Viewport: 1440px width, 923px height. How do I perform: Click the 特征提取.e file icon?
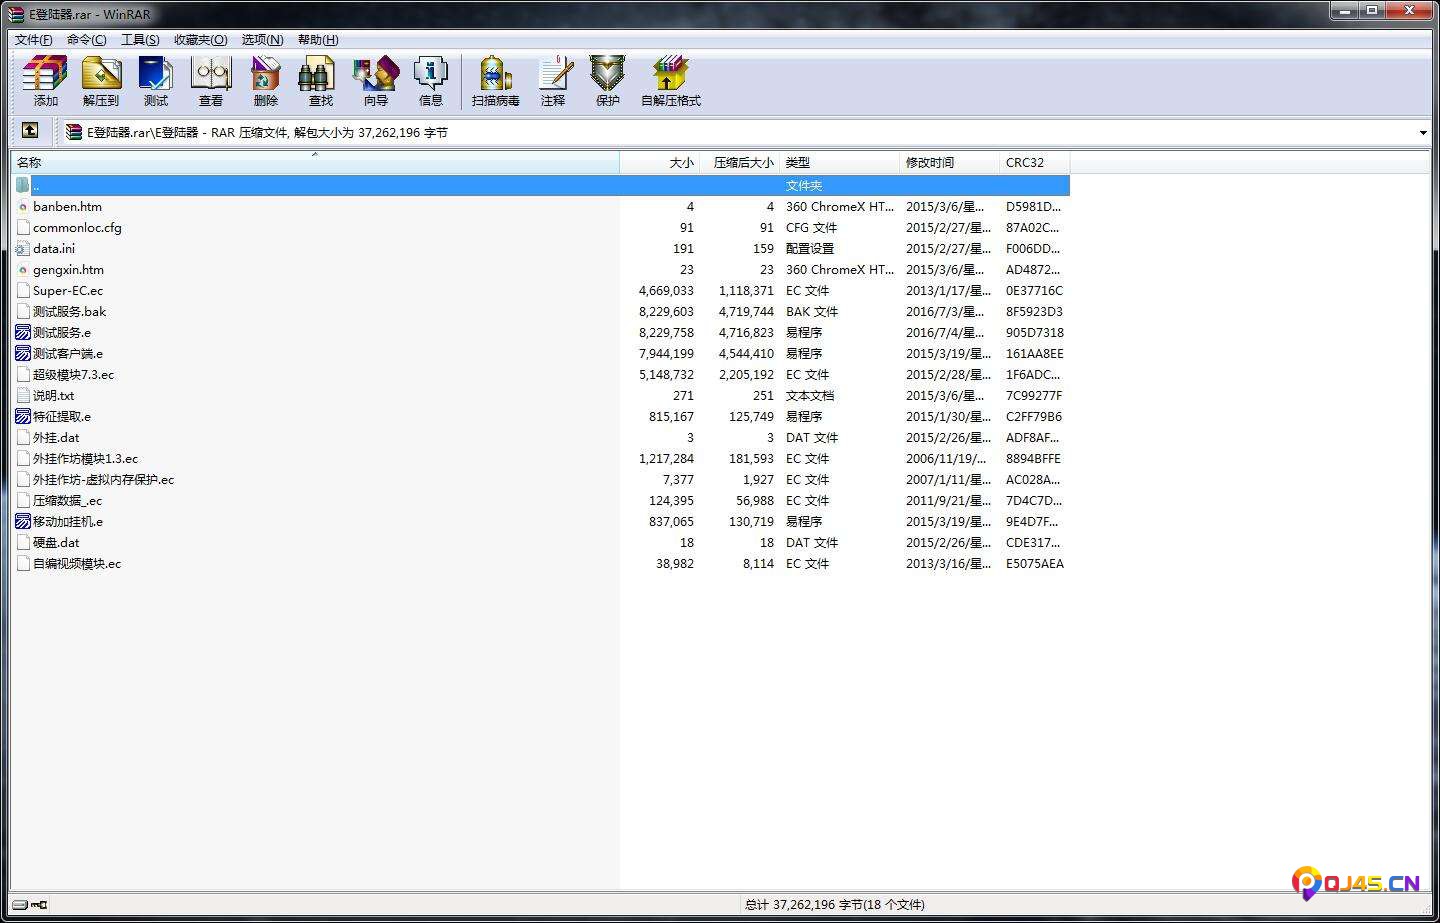tap(23, 417)
